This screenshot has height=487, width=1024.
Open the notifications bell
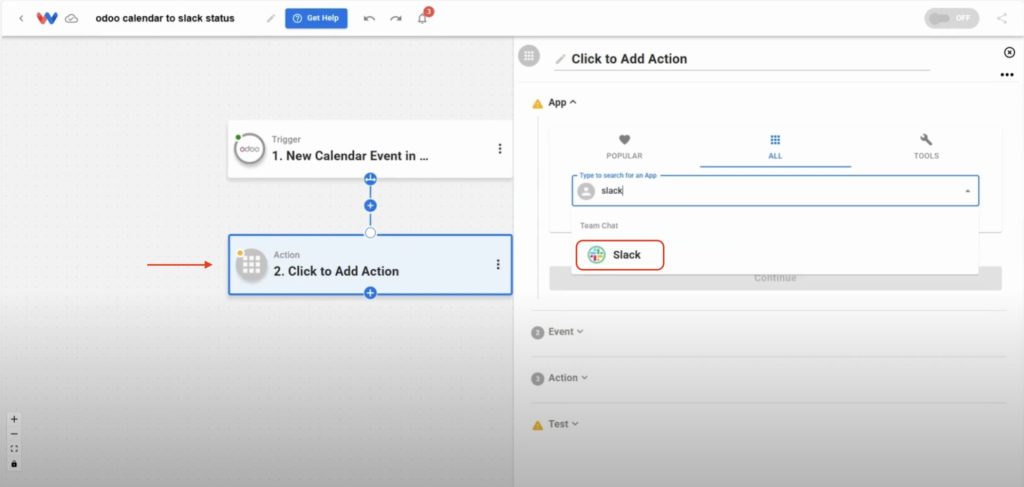pos(423,18)
